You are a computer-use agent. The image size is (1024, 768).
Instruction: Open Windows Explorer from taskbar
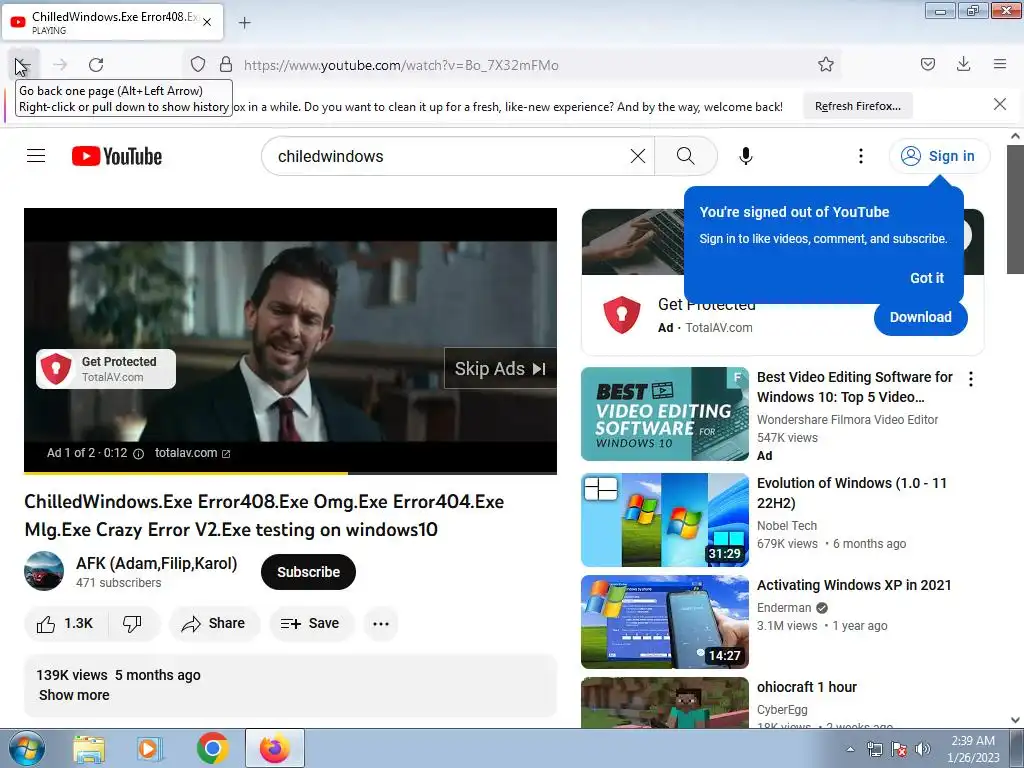pyautogui.click(x=89, y=749)
